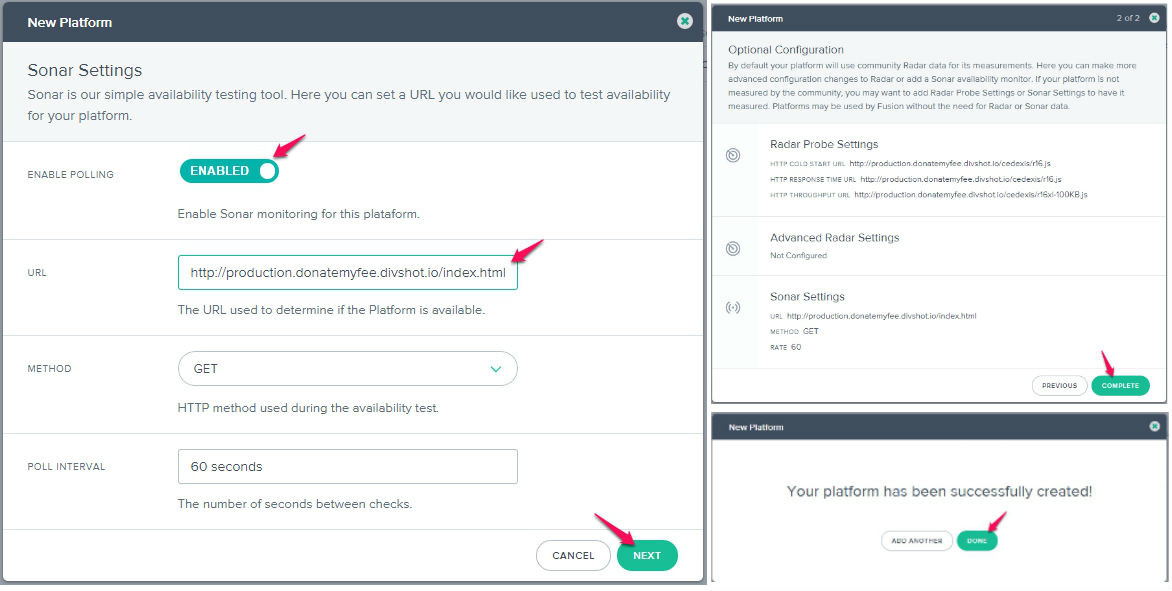
Task: Open the Radar Probe Settings heading
Action: (824, 144)
